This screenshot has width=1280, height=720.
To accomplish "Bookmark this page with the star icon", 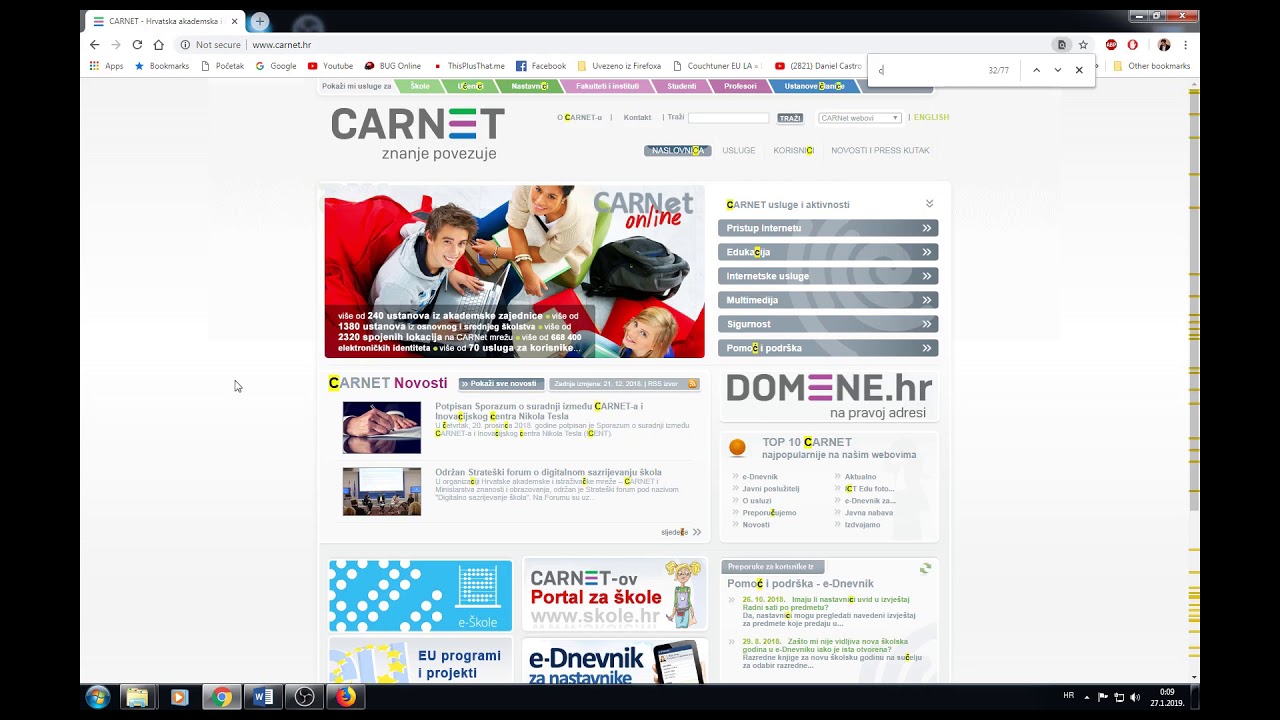I will tap(1083, 45).
